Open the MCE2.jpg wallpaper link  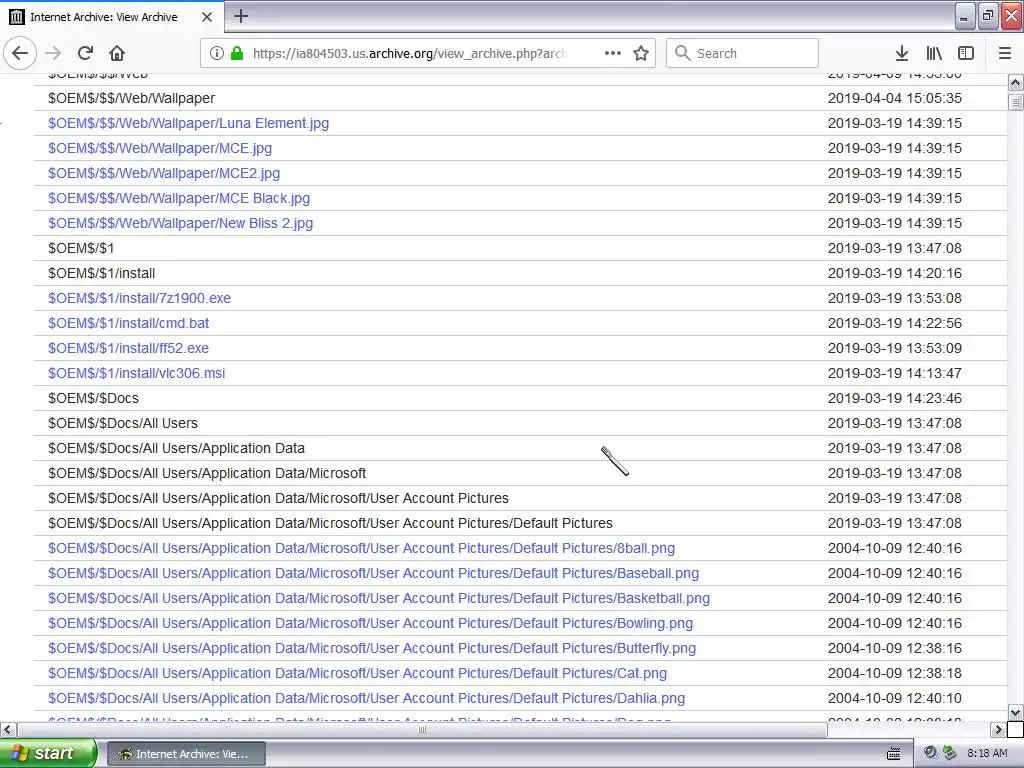[x=164, y=173]
